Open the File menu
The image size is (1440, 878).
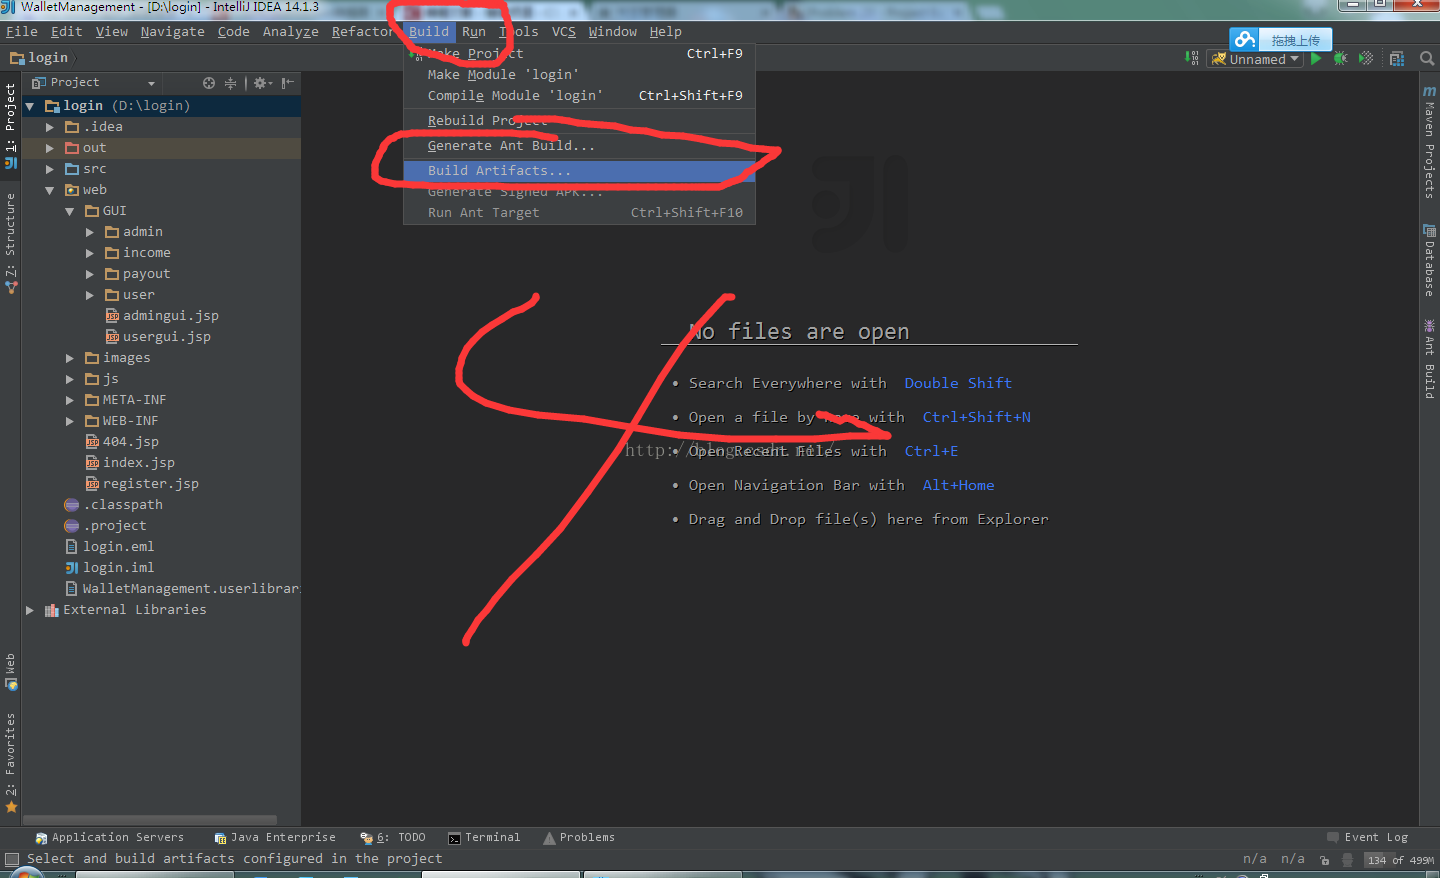pos(22,32)
